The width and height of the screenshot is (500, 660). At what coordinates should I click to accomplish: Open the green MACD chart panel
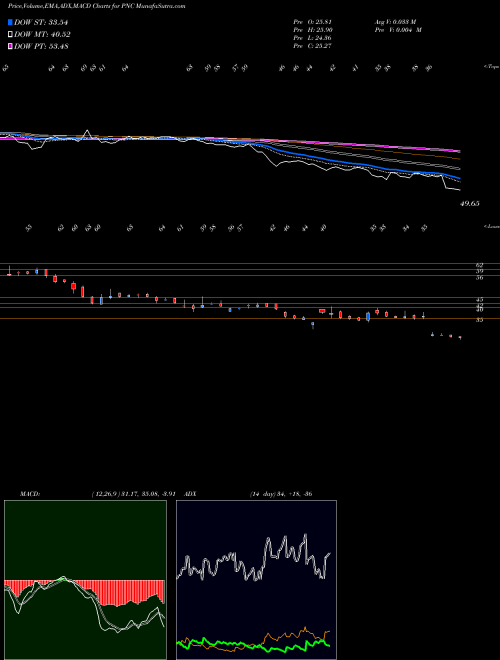85,580
